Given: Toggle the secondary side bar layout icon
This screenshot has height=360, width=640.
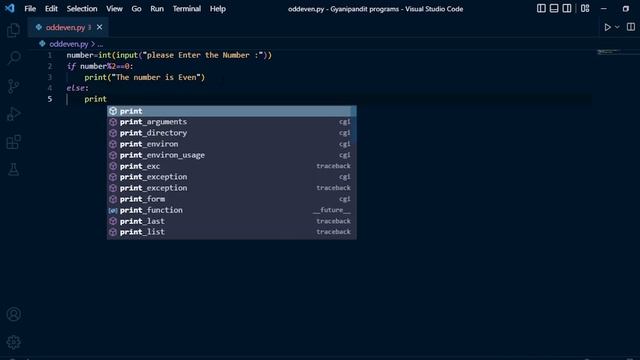Looking at the screenshot, I should tap(567, 9).
